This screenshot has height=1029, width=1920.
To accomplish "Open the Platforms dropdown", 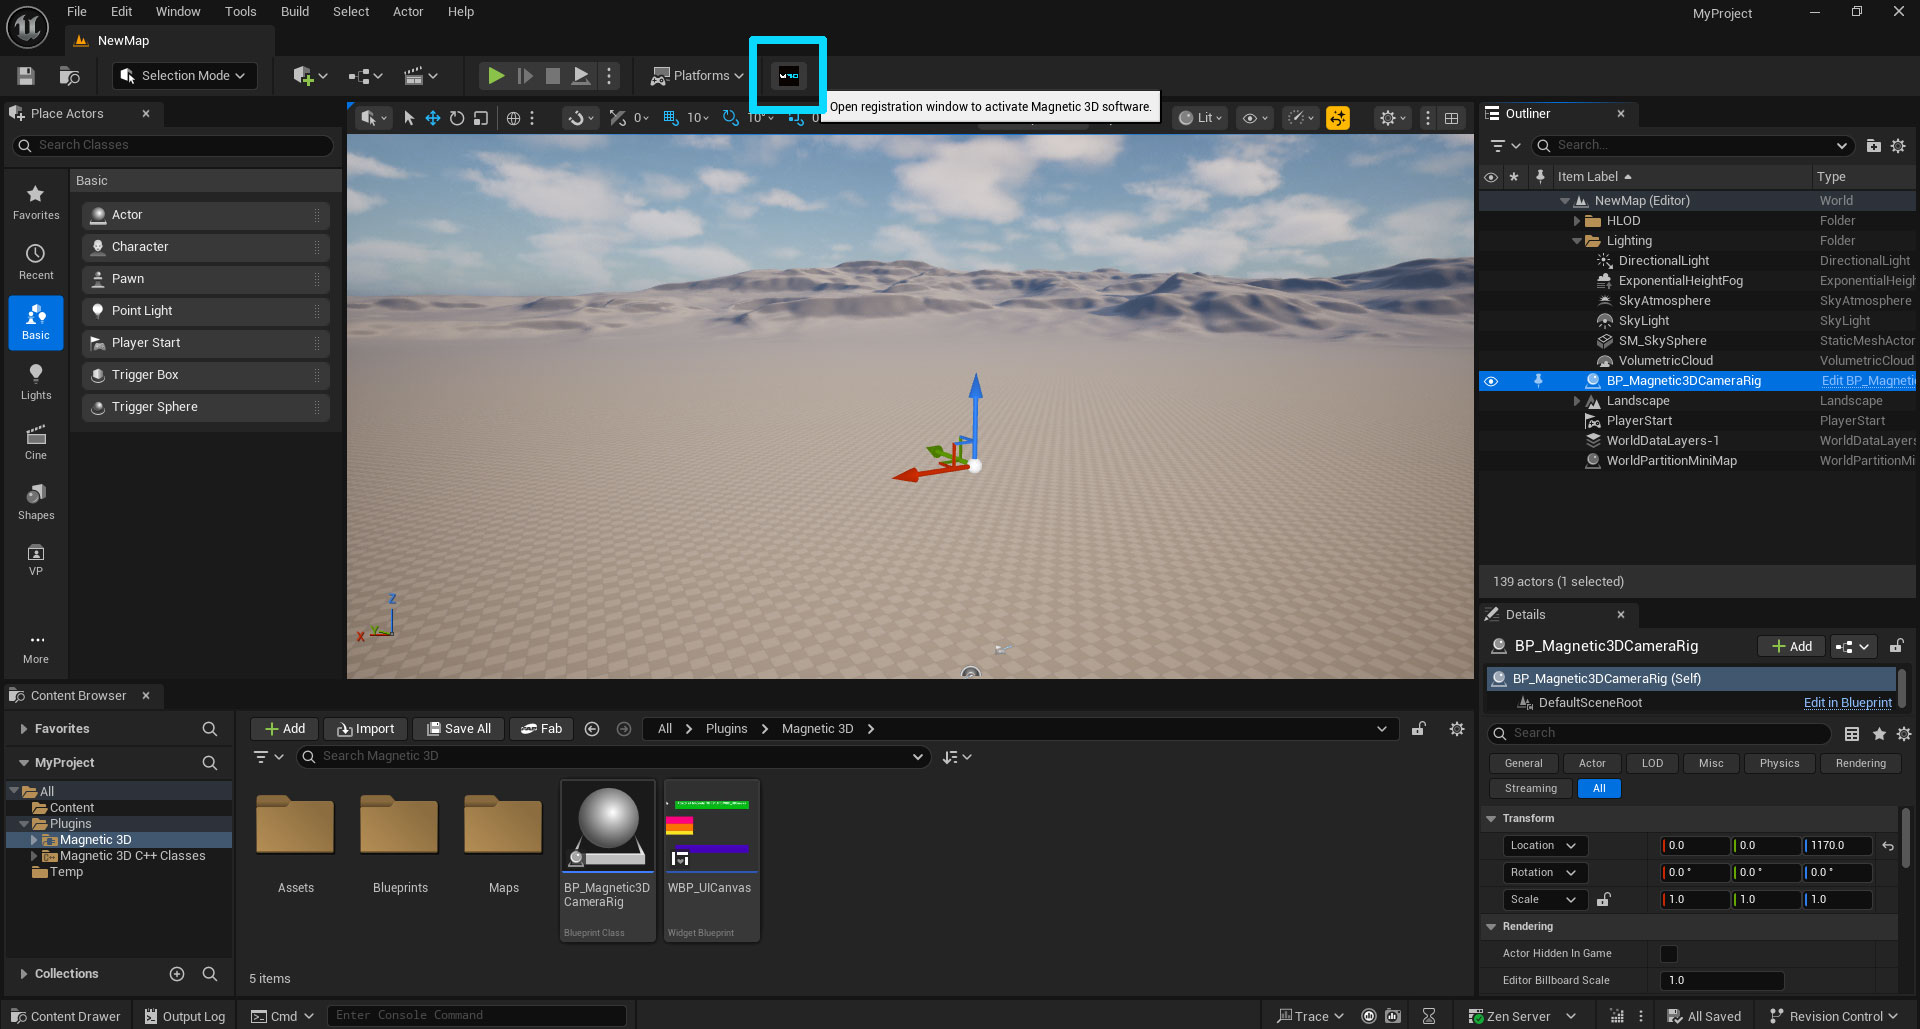I will coord(697,76).
